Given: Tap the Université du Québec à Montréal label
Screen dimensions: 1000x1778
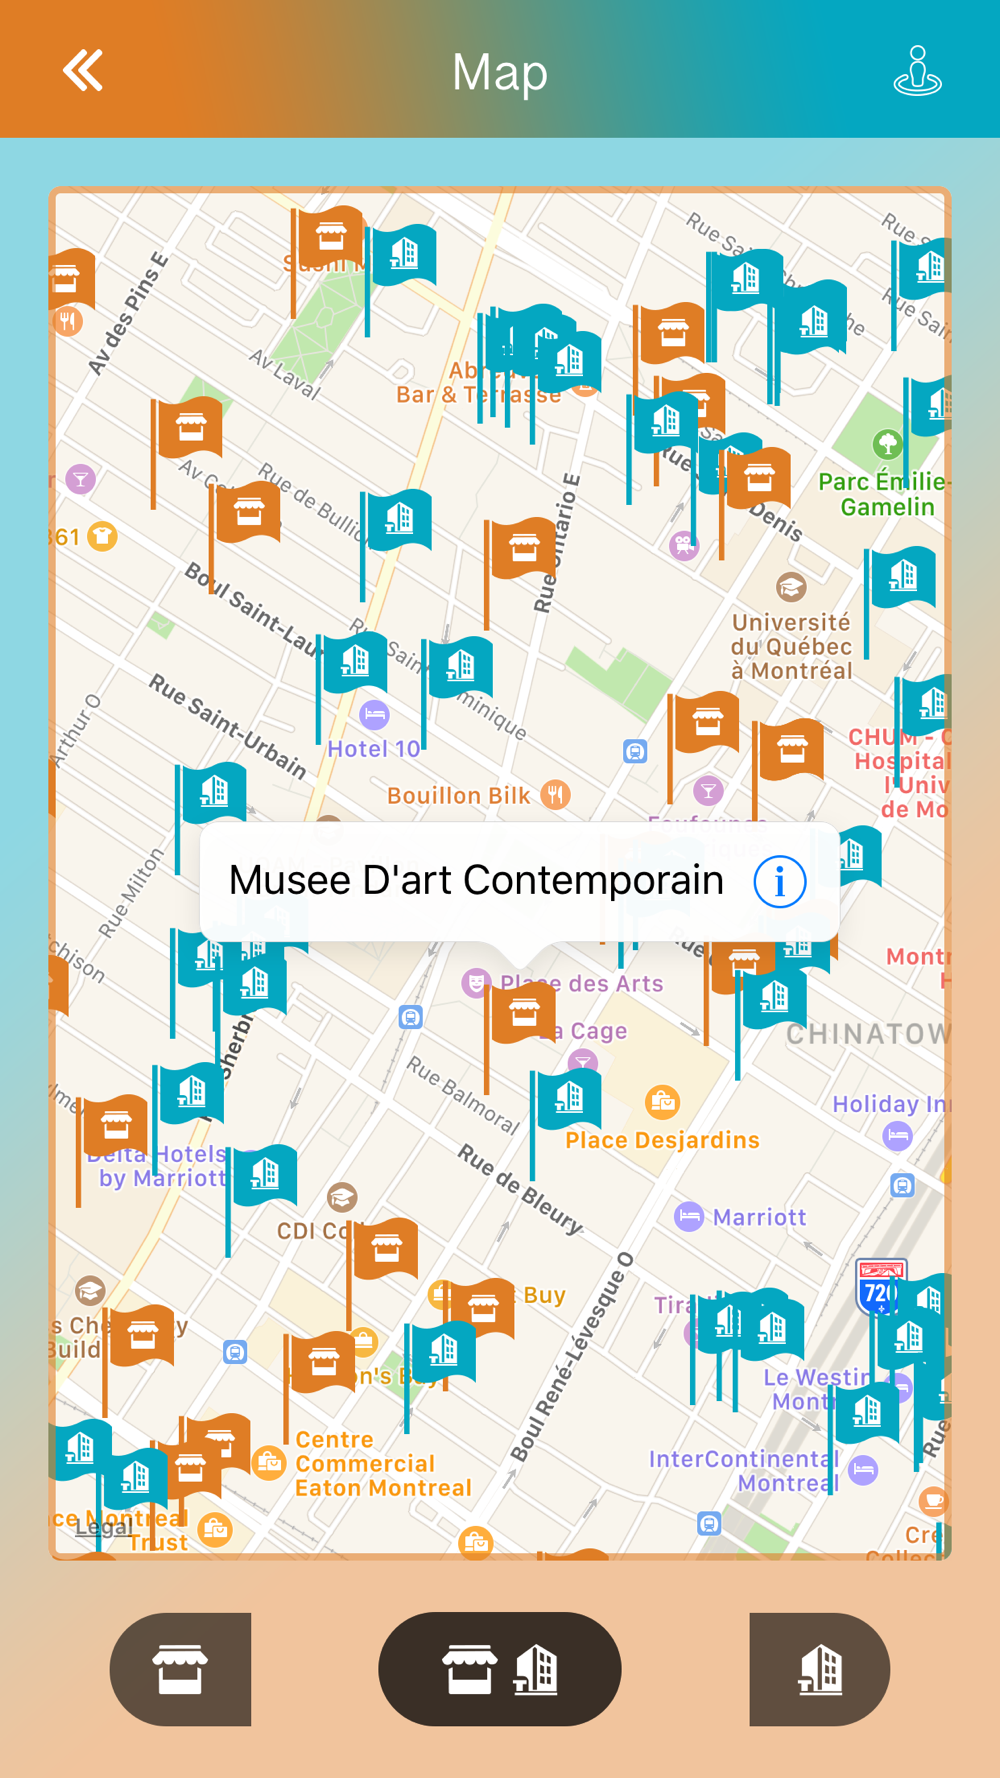Looking at the screenshot, I should tap(792, 646).
